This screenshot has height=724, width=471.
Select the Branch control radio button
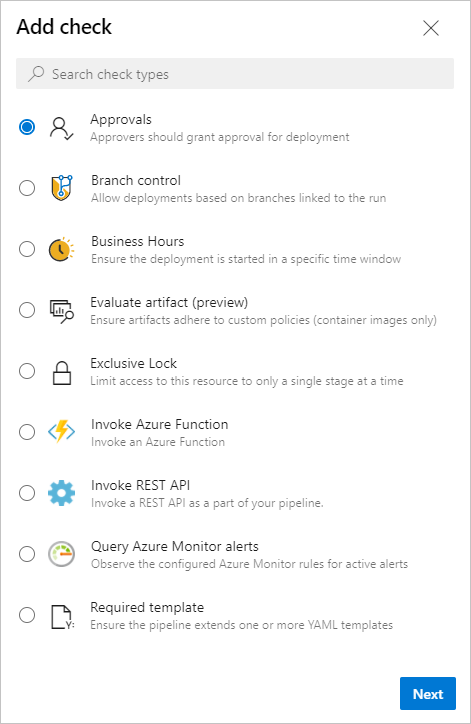27,188
